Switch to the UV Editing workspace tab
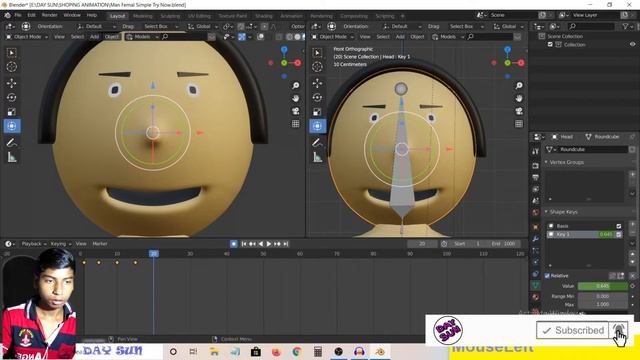This screenshot has width=640, height=360. pyautogui.click(x=199, y=16)
